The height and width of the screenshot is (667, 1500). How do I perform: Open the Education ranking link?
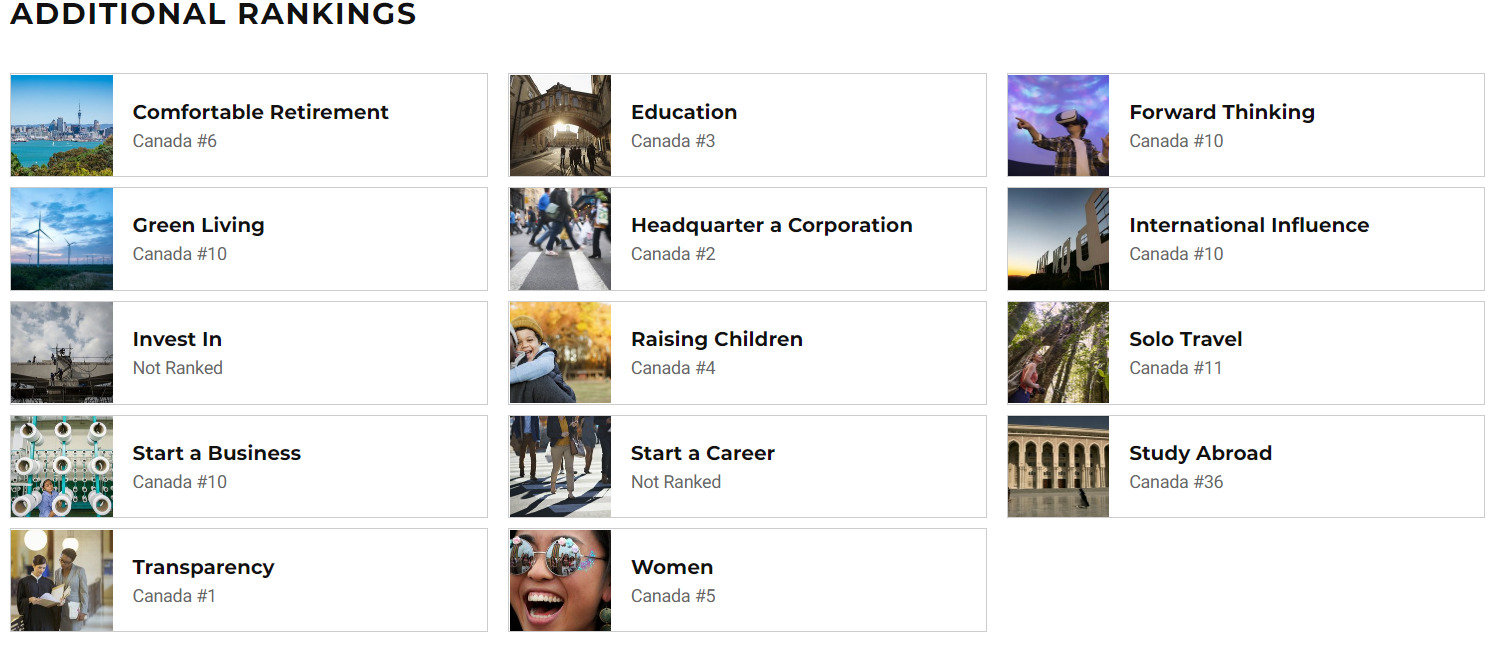click(x=683, y=112)
